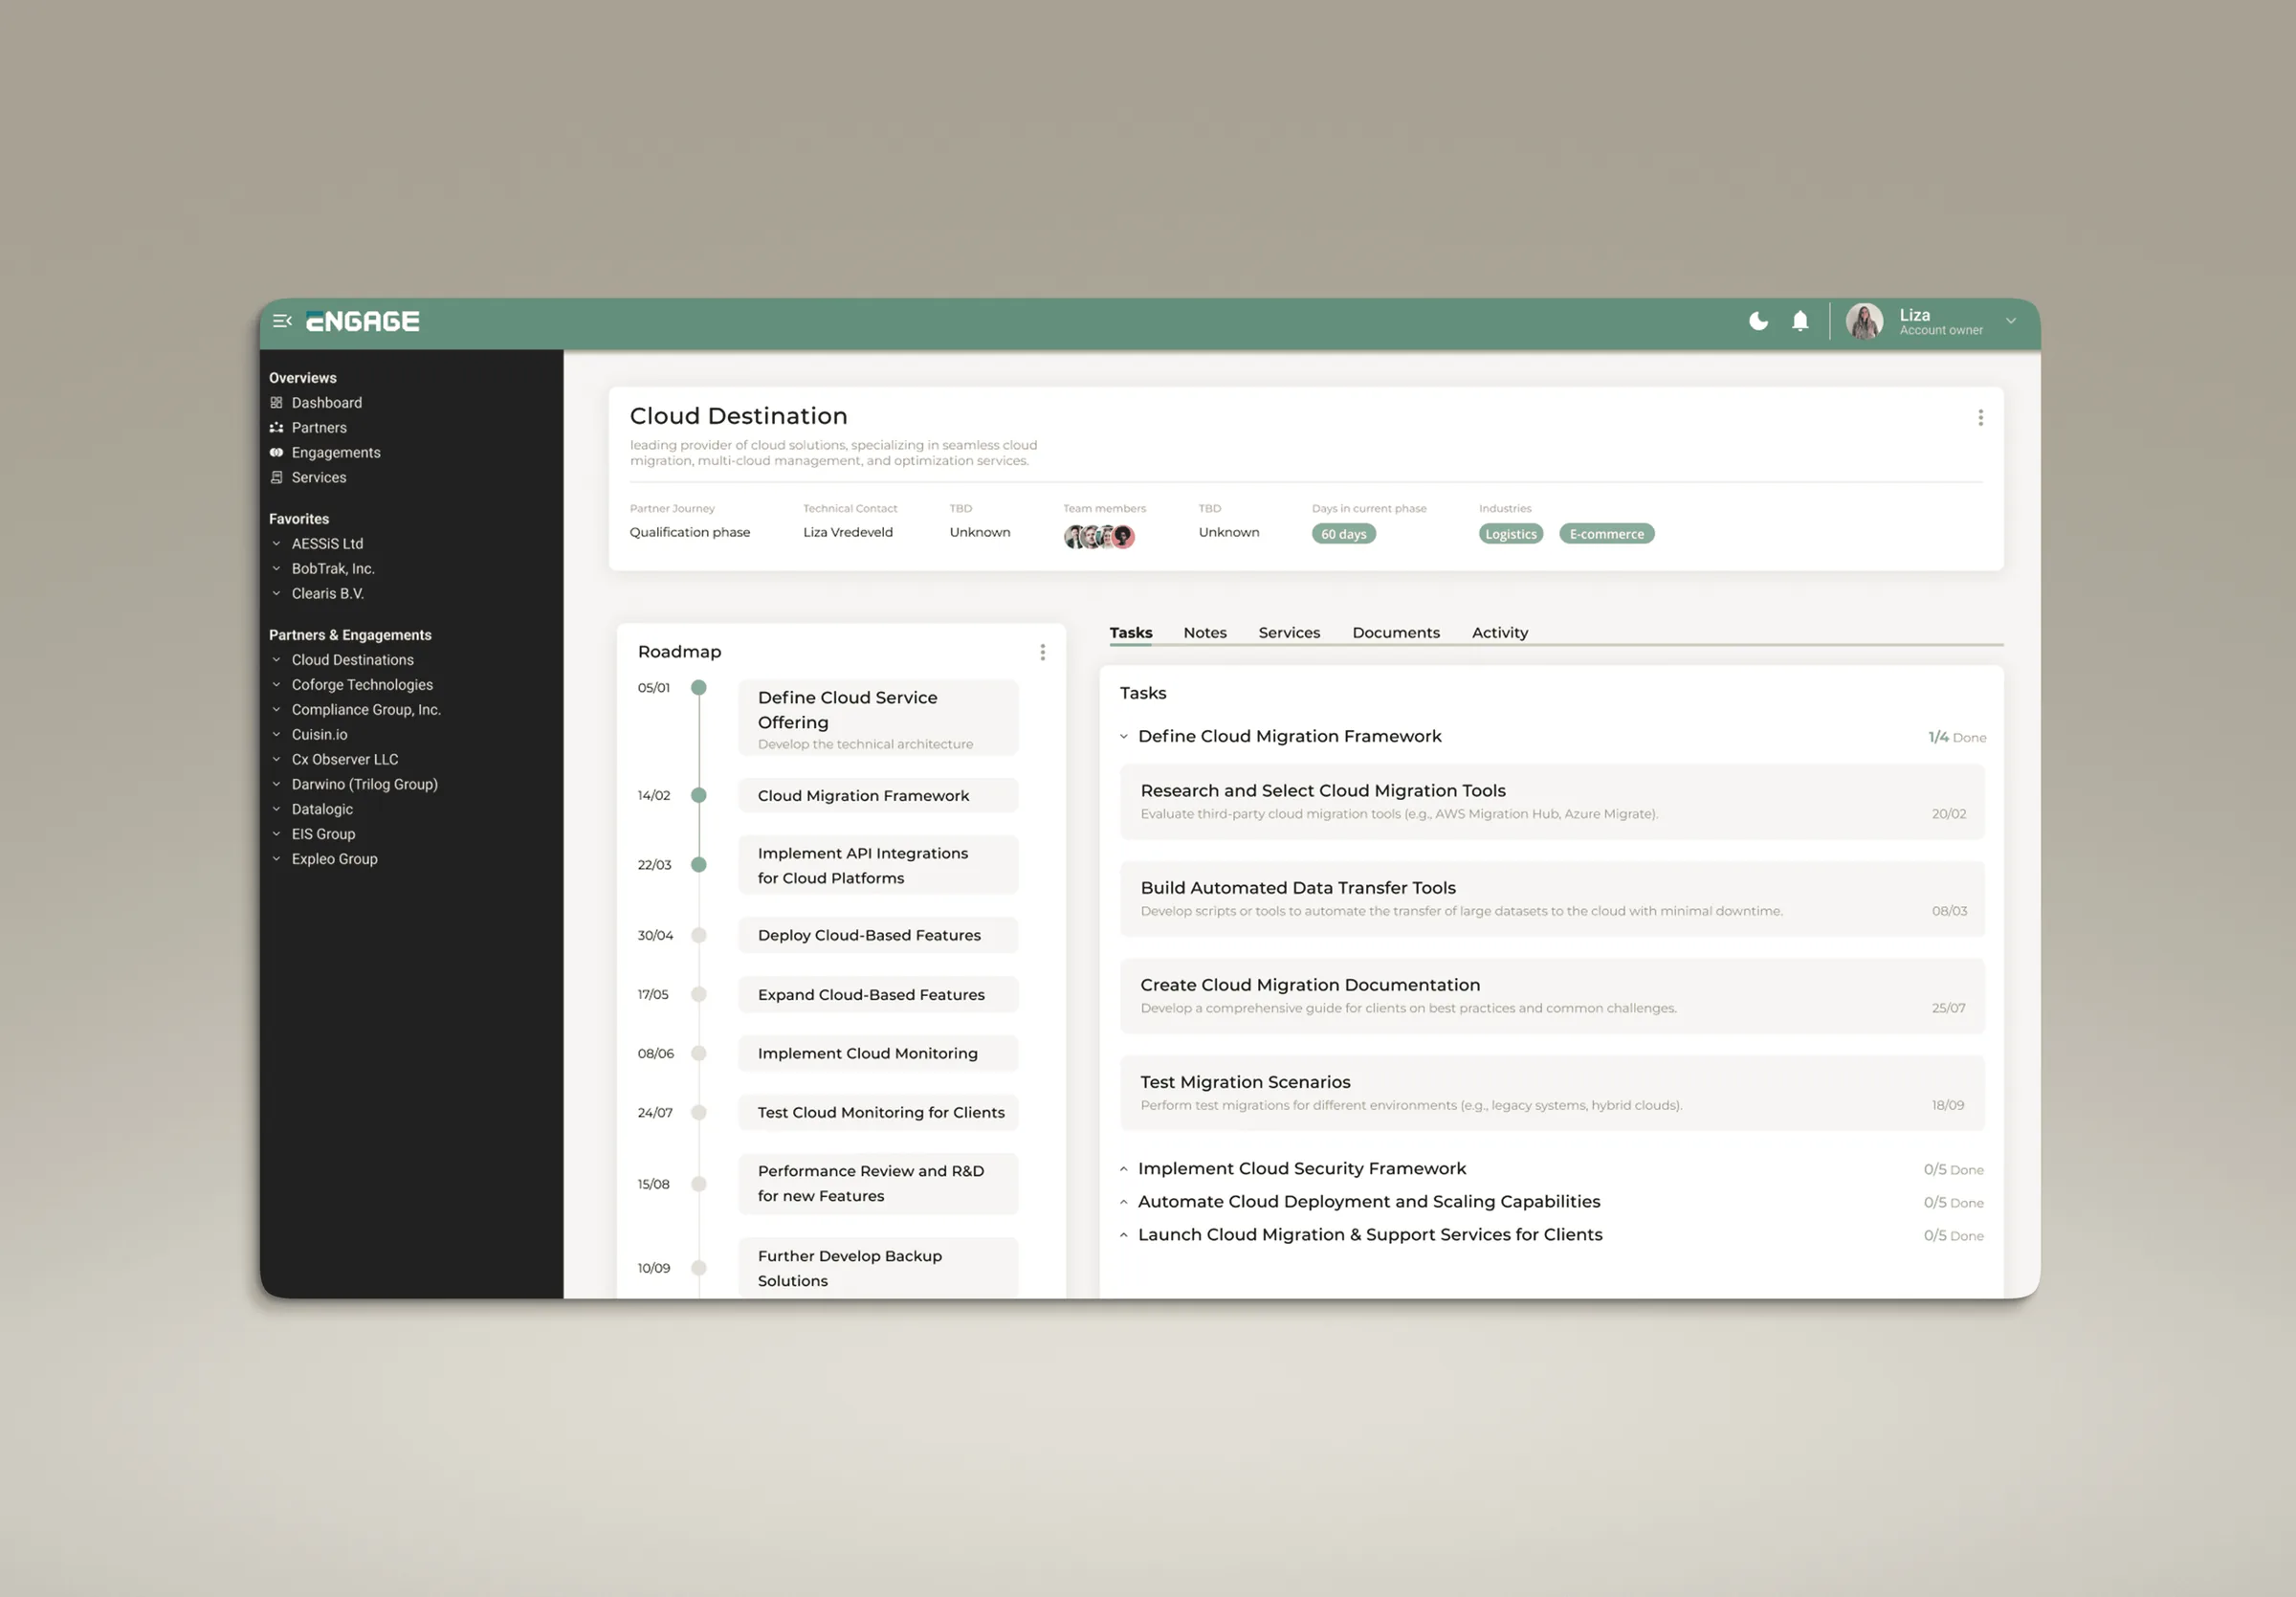2296x1597 pixels.
Task: Select Cloud Migration Framework roadmap item
Action: [x=878, y=796]
